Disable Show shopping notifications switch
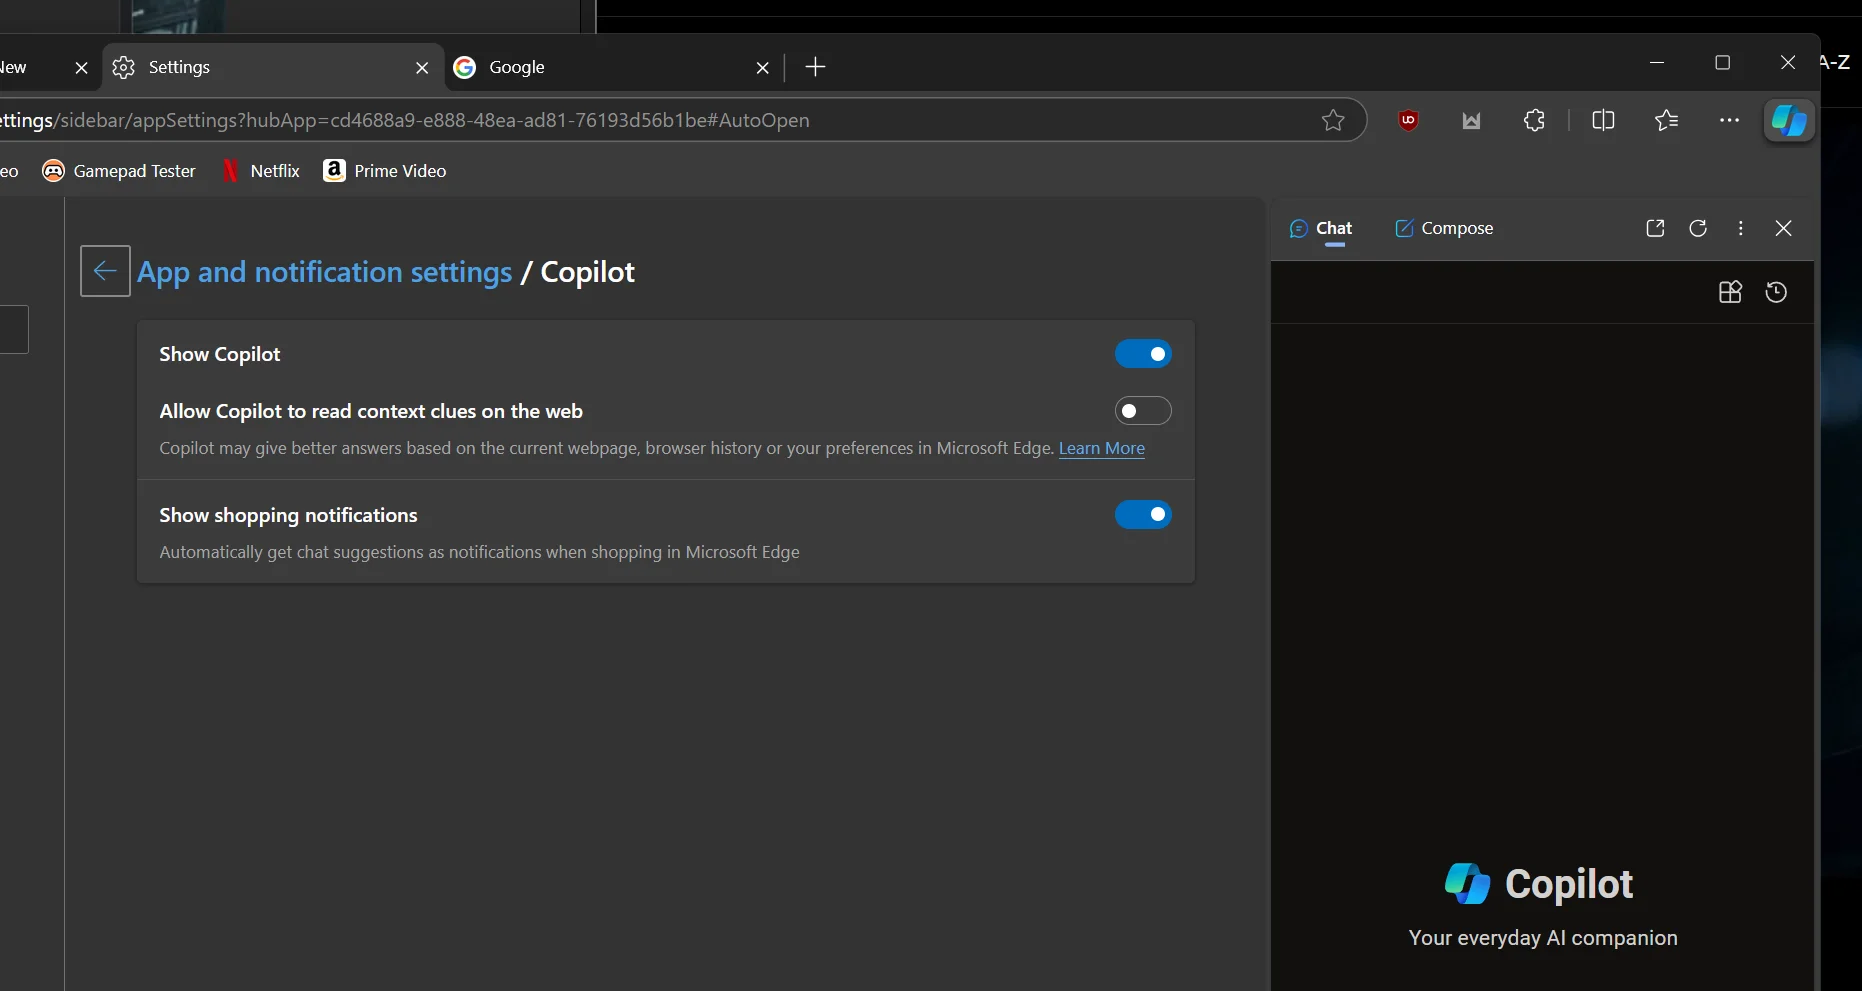The height and width of the screenshot is (991, 1862). tap(1143, 515)
